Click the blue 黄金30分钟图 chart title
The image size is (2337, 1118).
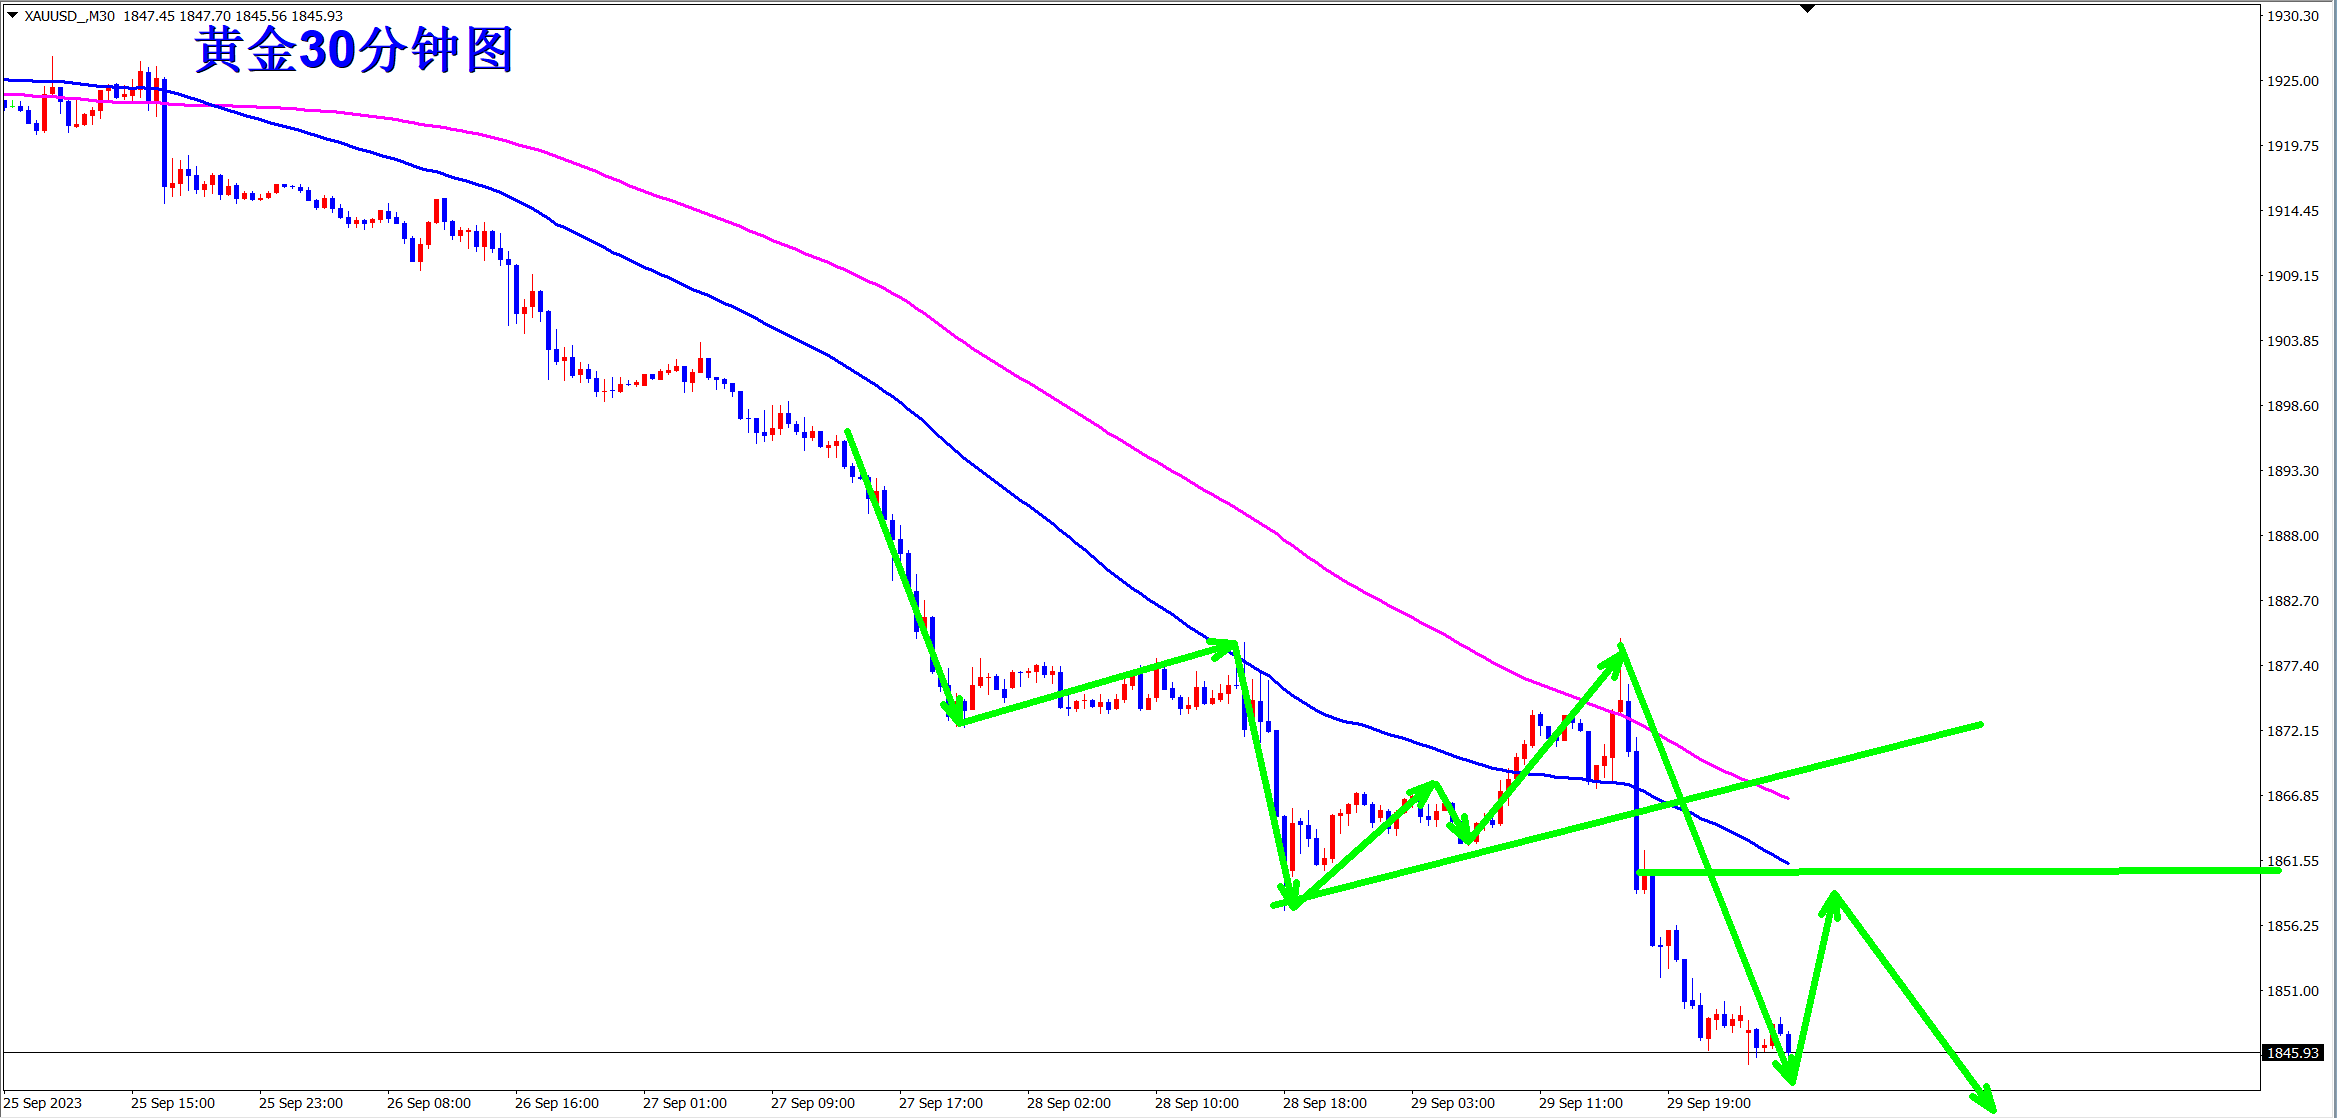[354, 50]
